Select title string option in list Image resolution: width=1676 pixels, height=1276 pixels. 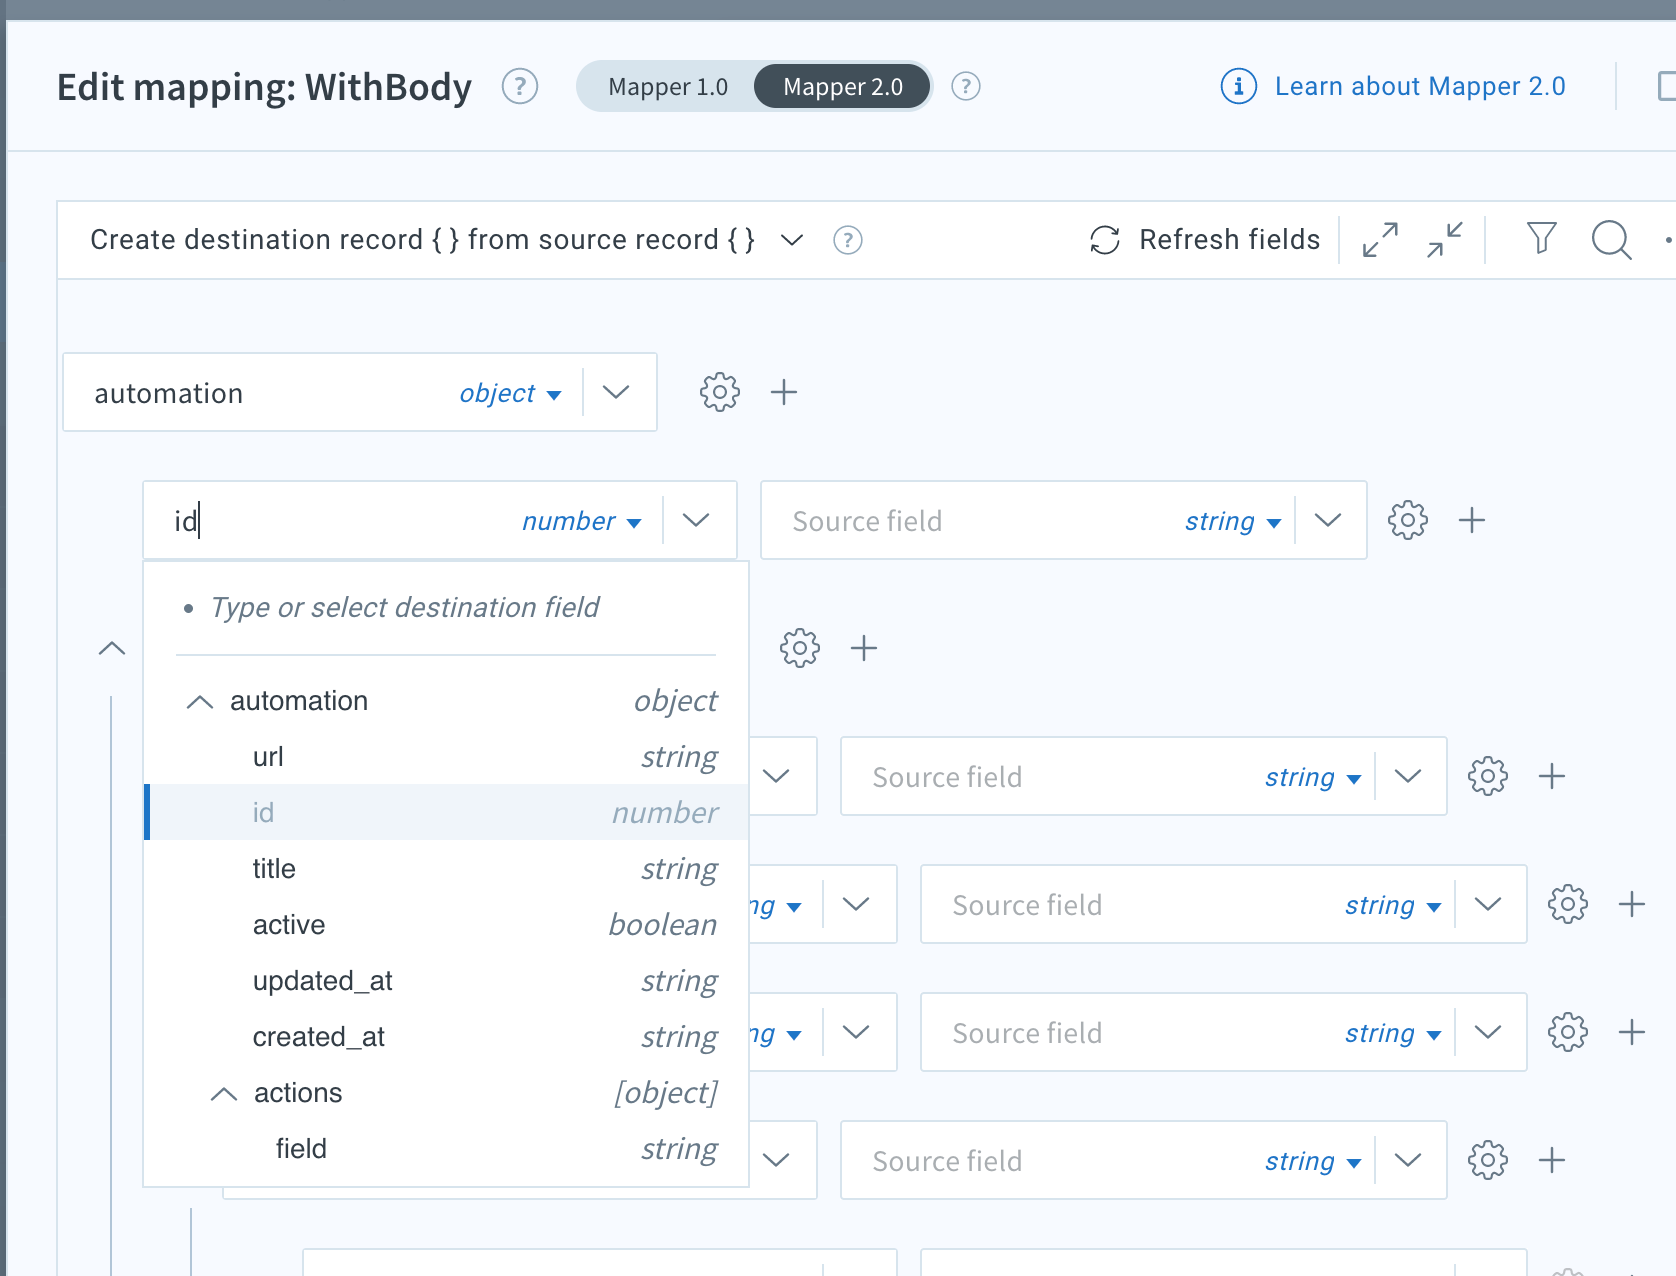pyautogui.click(x=447, y=869)
